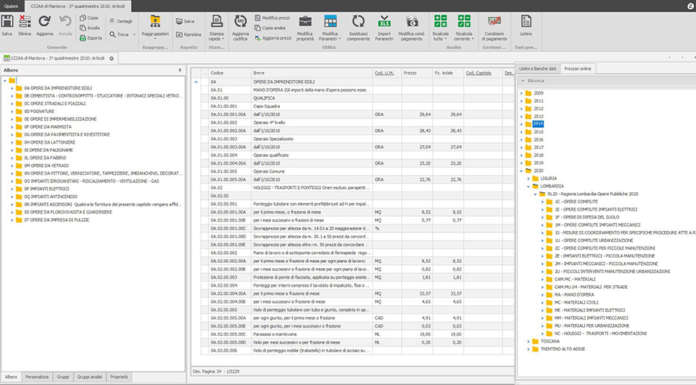
Task: Open the Prezzari online tab
Action: 577,69
